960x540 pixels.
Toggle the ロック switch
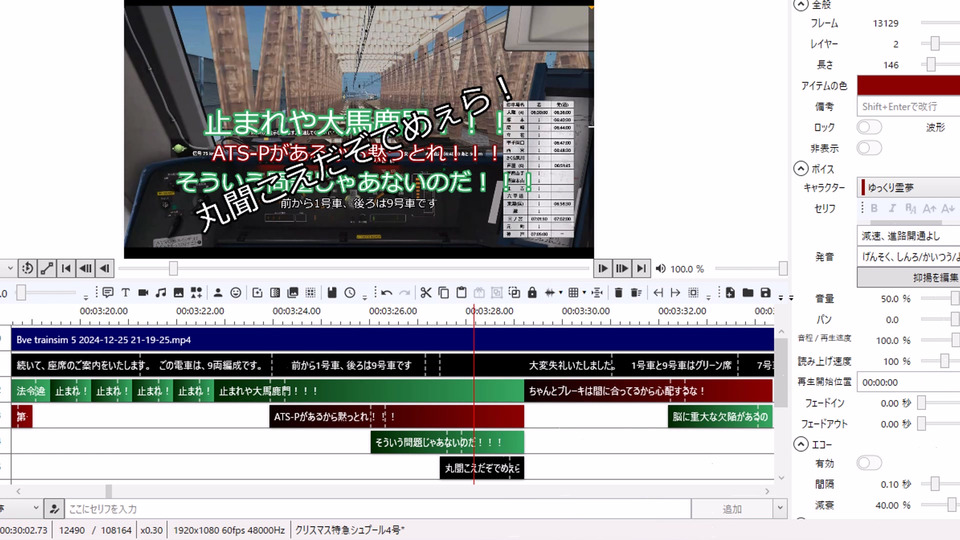(869, 127)
